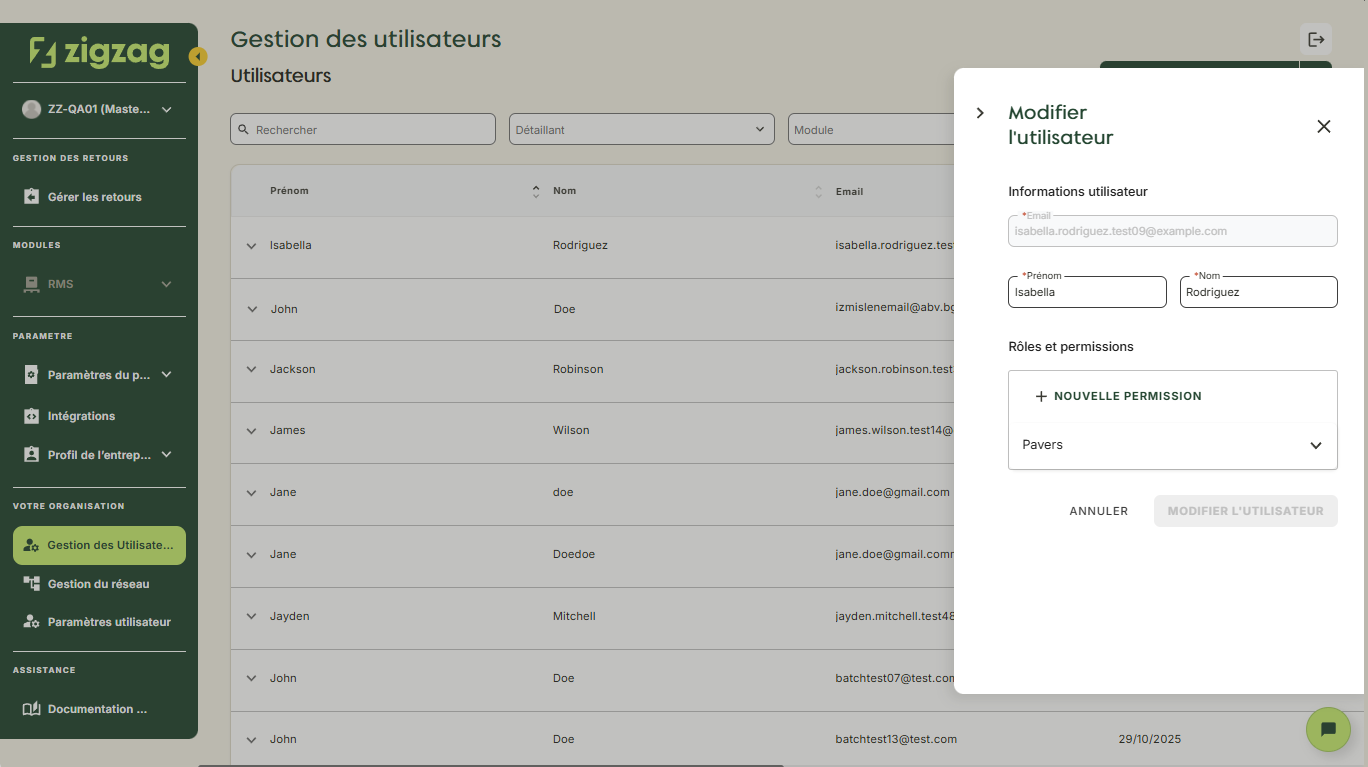The width and height of the screenshot is (1368, 767).
Task: Collapse the edit panel with chevron arrow
Action: pos(980,113)
